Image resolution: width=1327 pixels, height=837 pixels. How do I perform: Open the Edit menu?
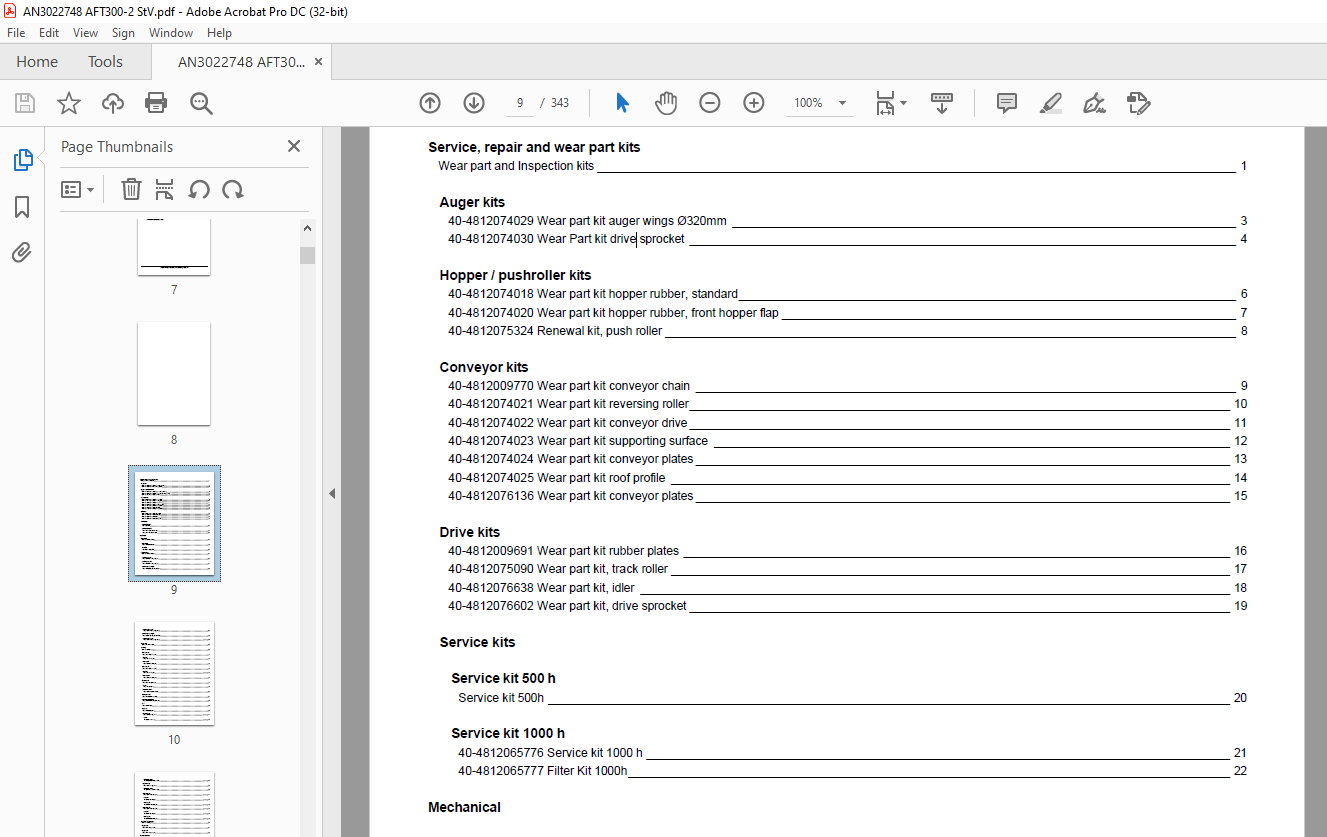(x=49, y=33)
